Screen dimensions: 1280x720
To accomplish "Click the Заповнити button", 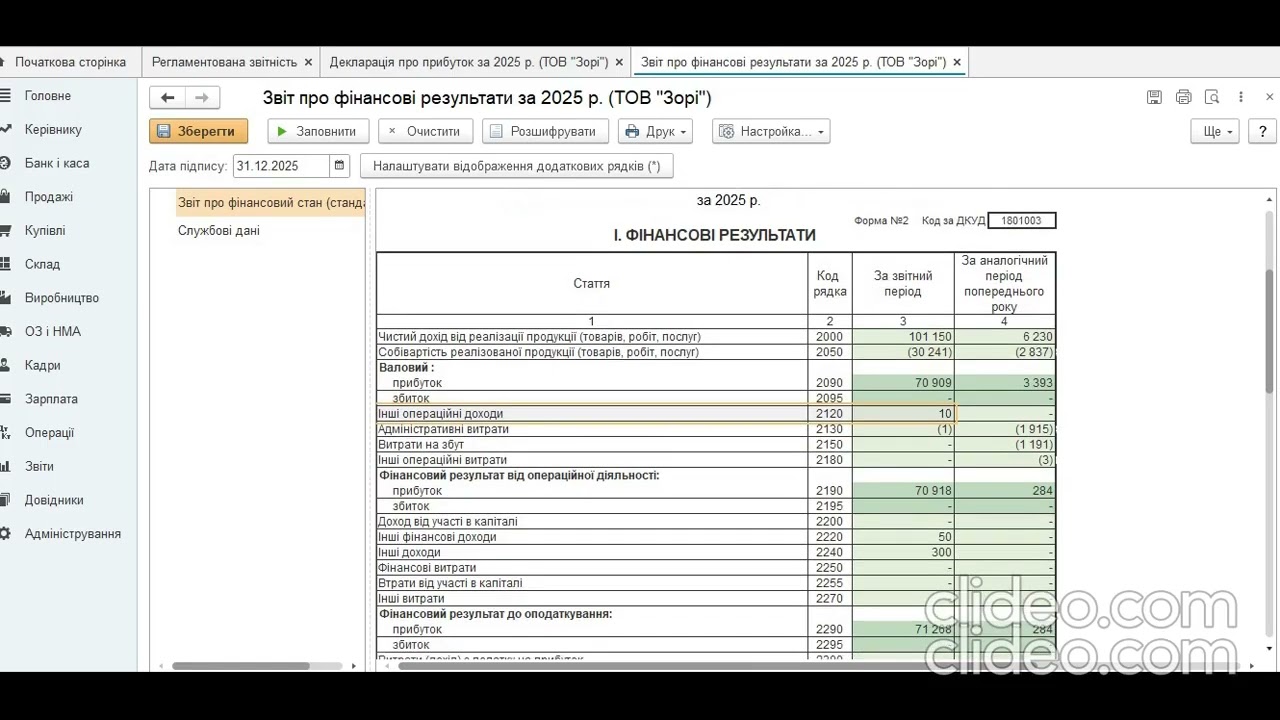I will (x=318, y=131).
